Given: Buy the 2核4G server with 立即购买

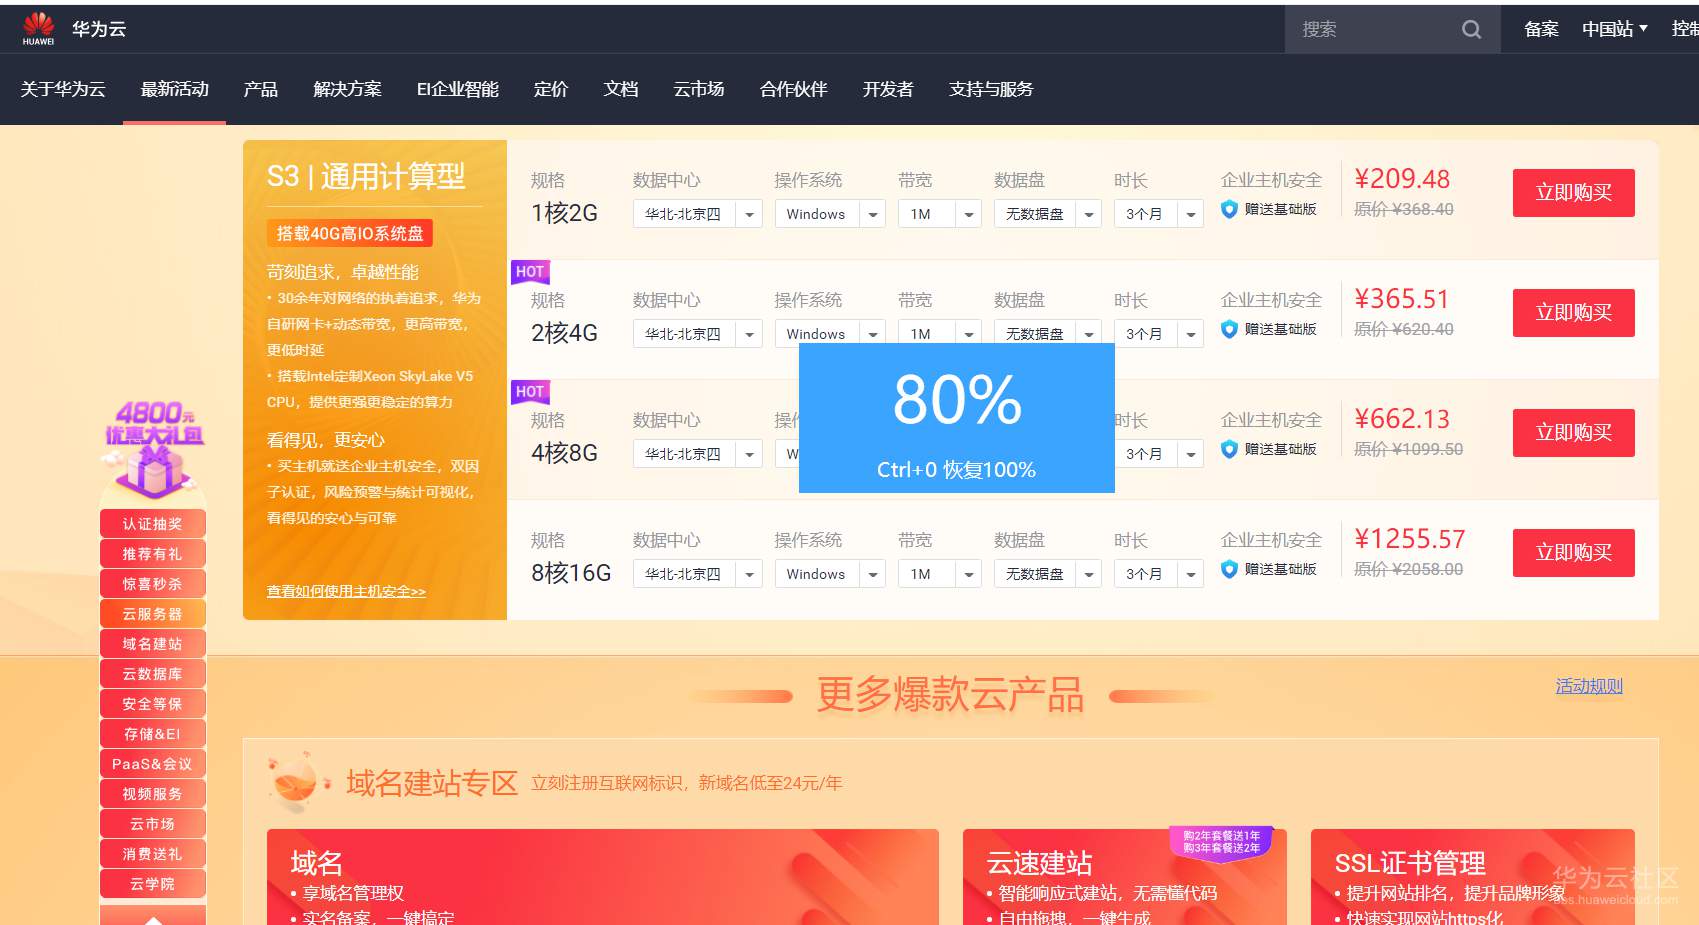Looking at the screenshot, I should [x=1573, y=313].
